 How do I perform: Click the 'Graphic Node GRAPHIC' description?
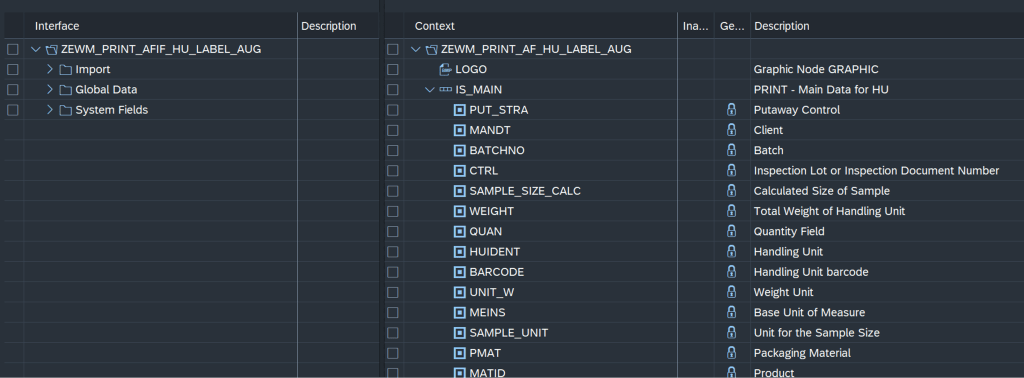click(816, 70)
